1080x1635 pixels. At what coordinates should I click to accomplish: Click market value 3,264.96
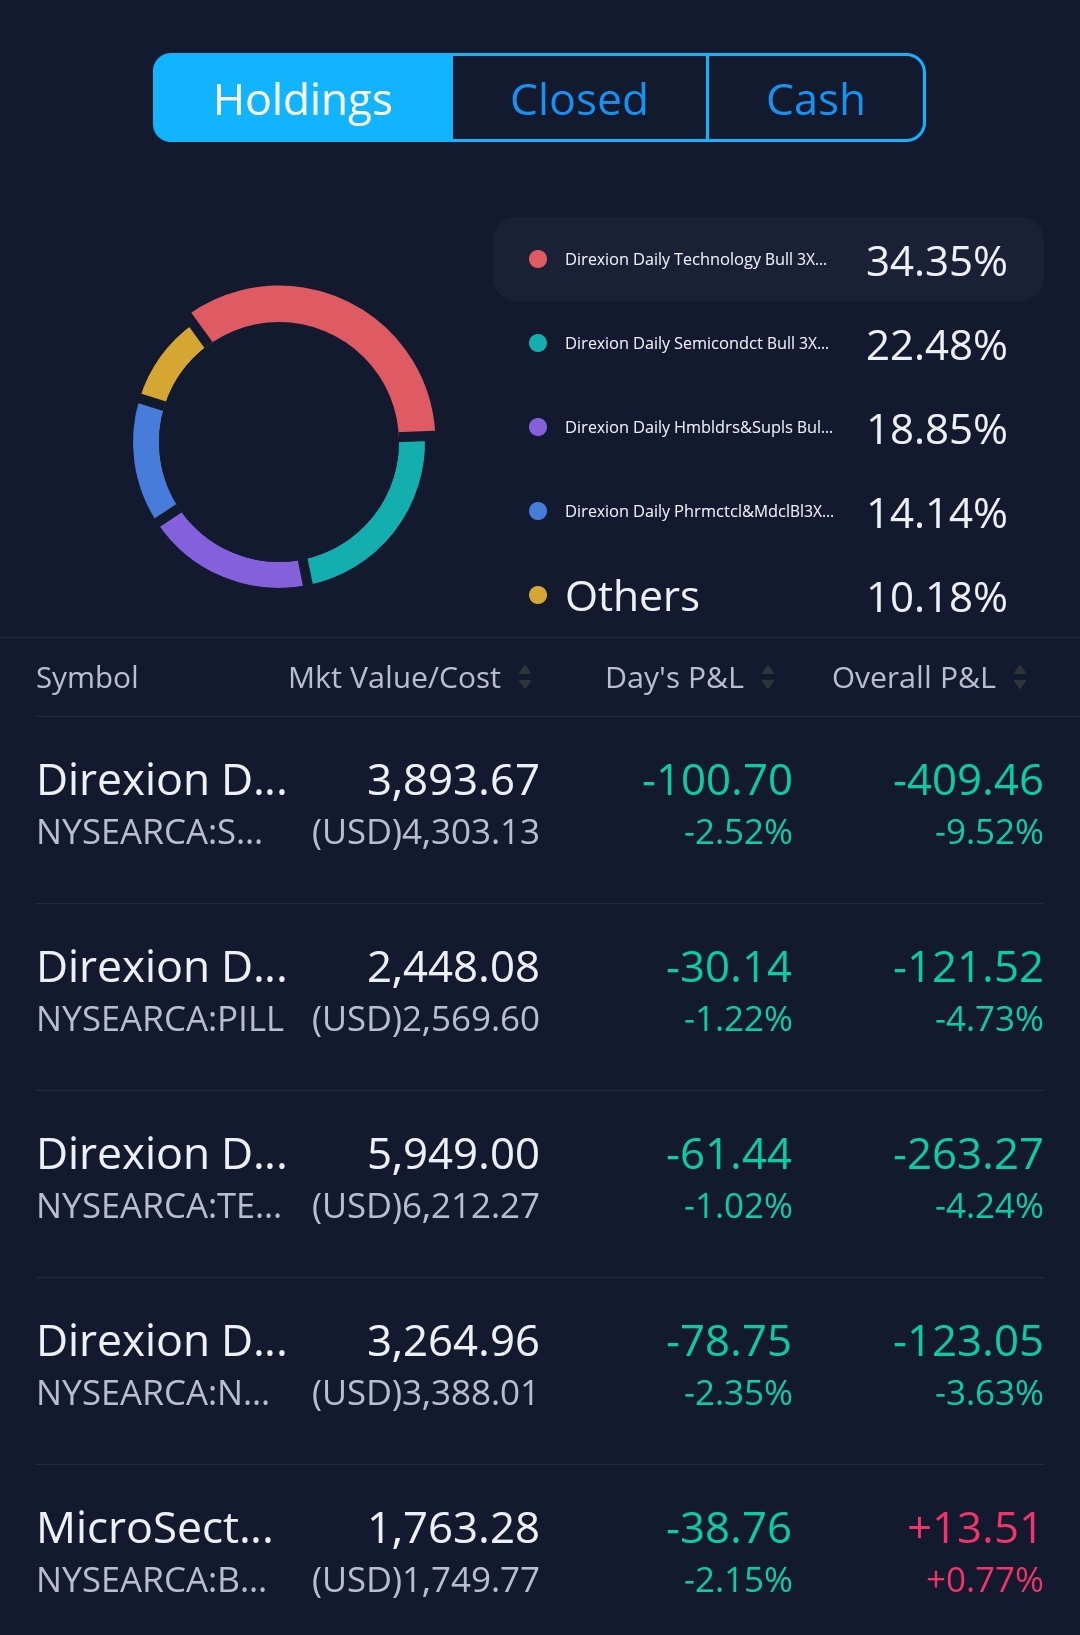(453, 1341)
